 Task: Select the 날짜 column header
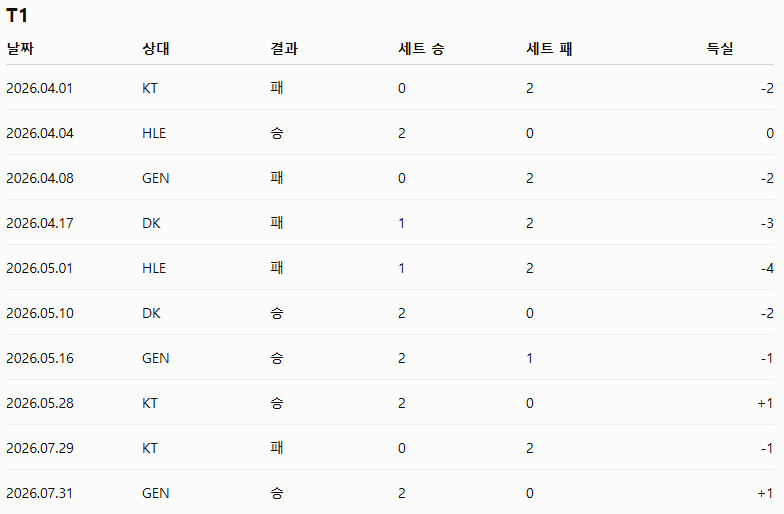(x=20, y=48)
